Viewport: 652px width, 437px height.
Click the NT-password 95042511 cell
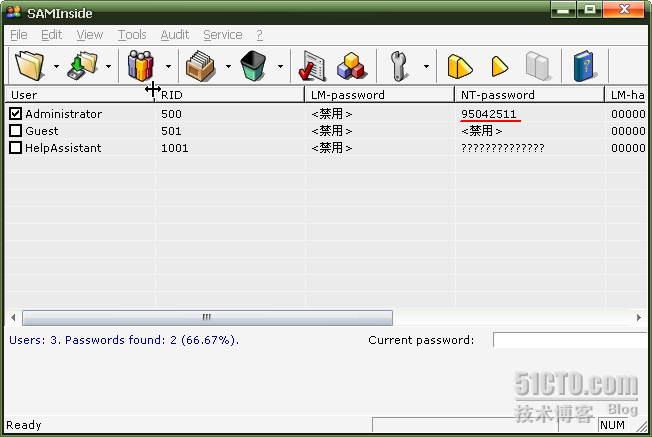coord(489,114)
